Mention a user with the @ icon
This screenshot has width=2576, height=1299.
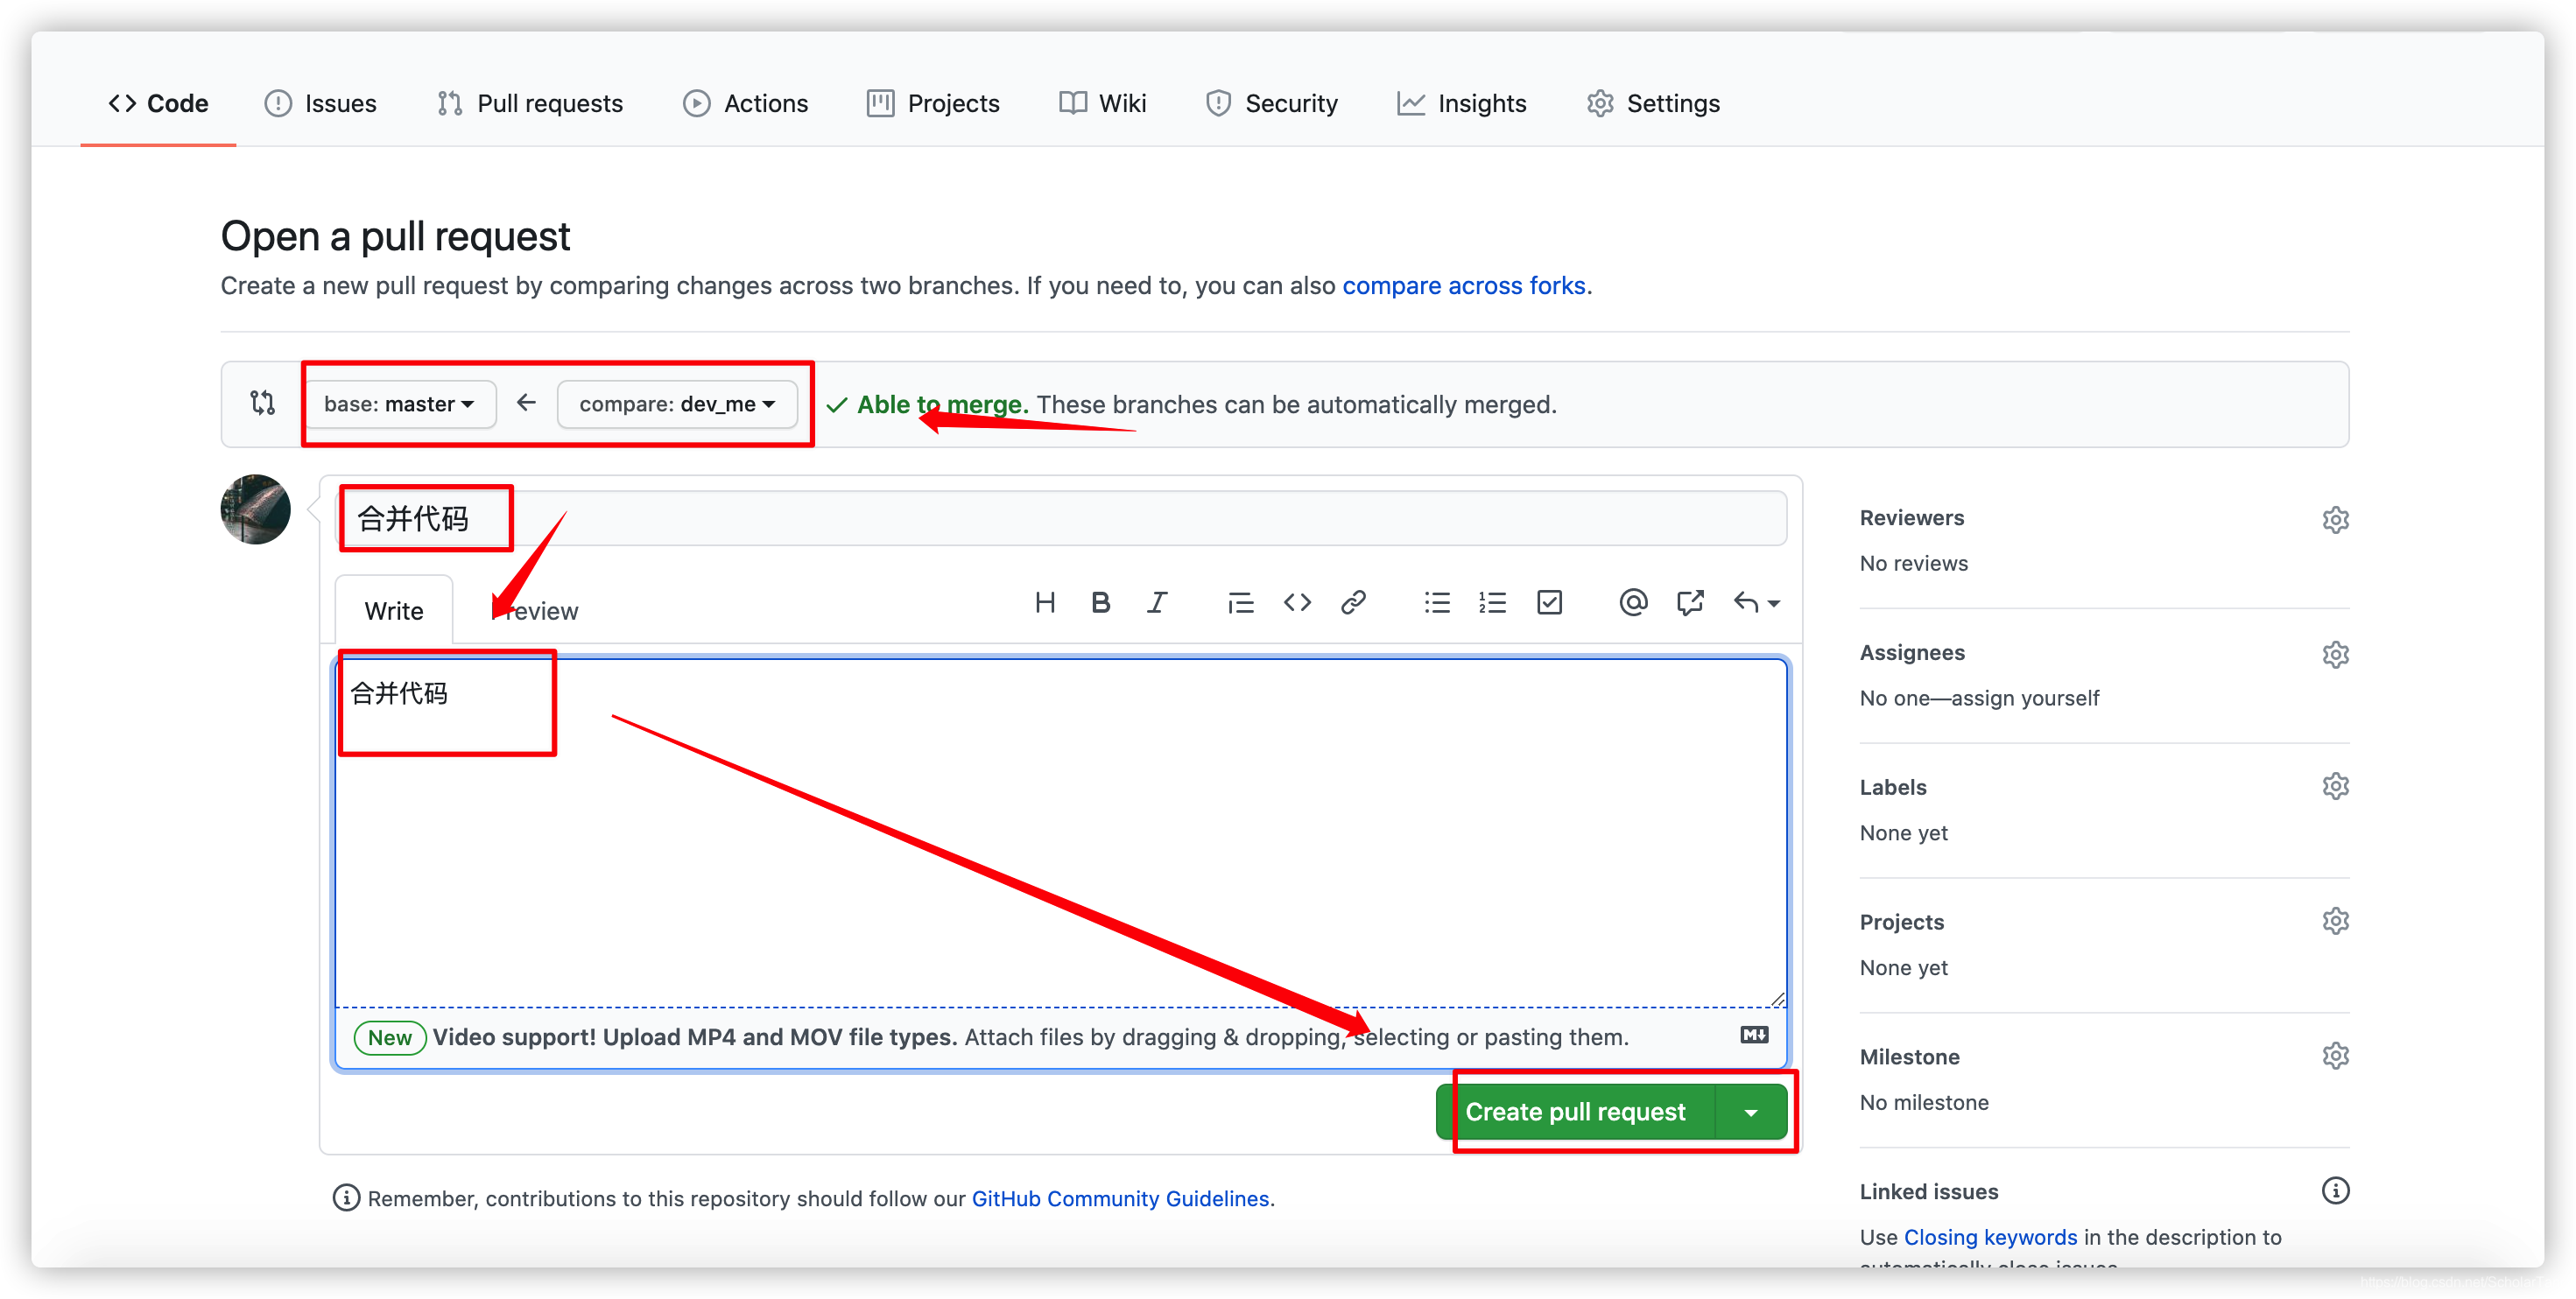point(1633,603)
